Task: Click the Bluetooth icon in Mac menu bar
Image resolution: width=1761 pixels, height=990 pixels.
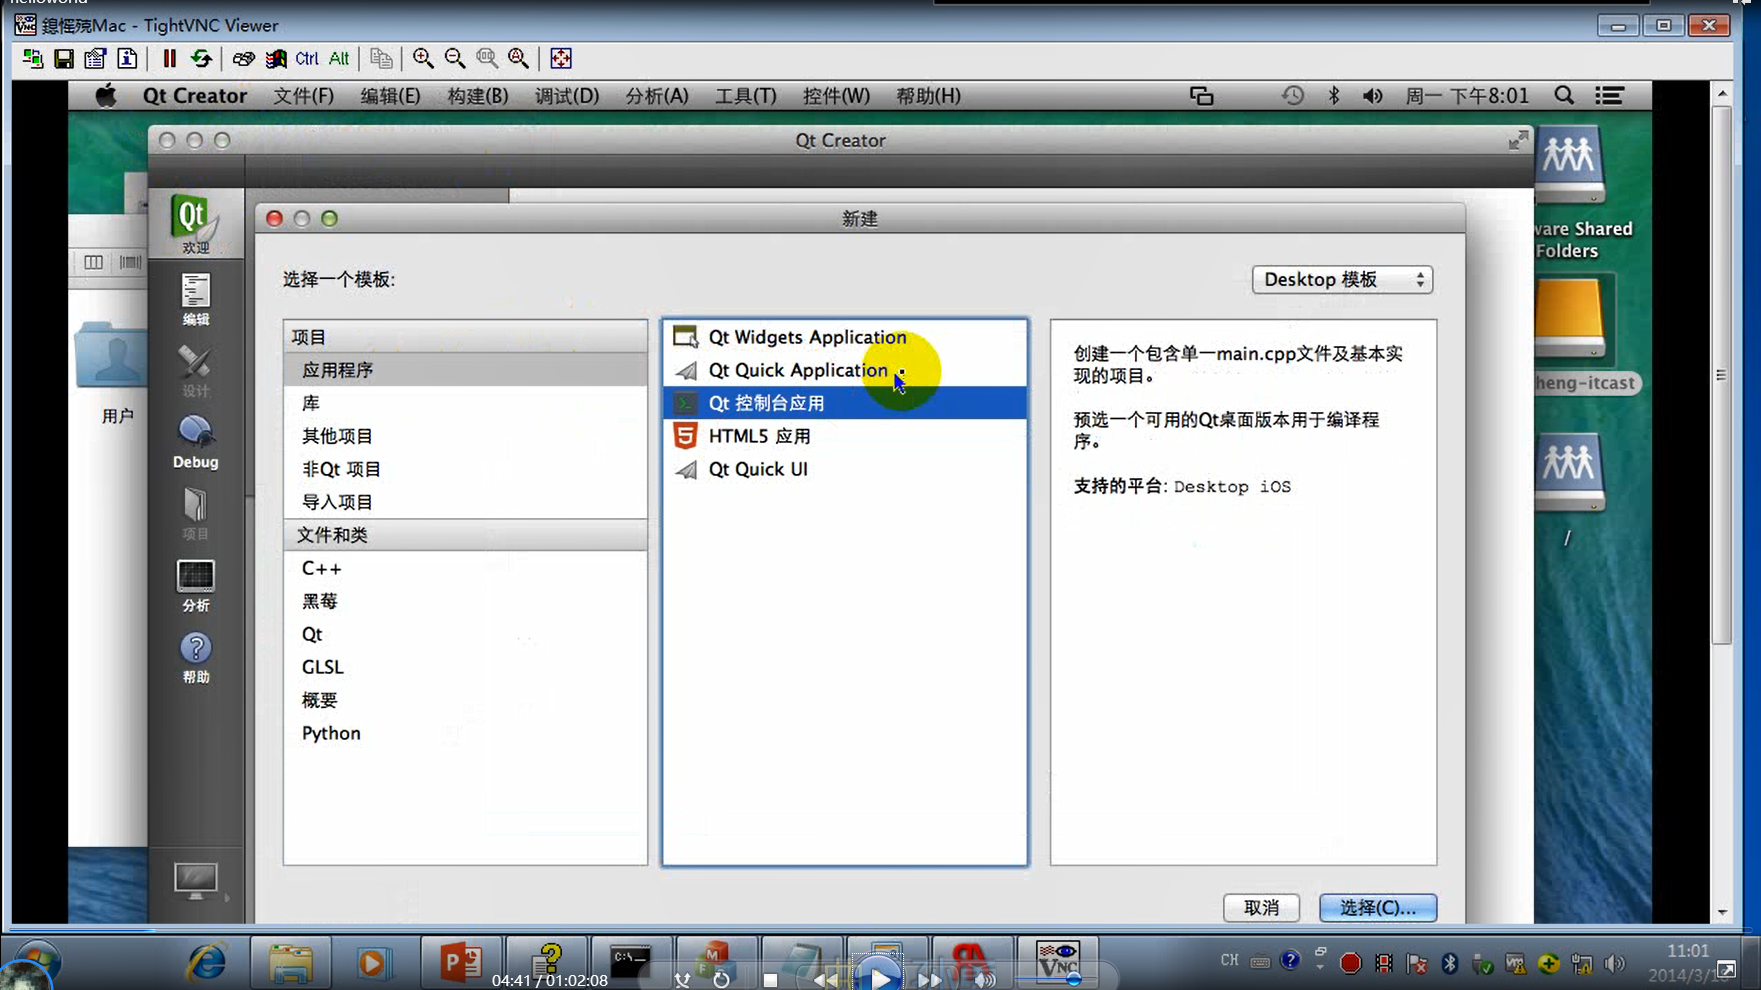Action: 1333,96
